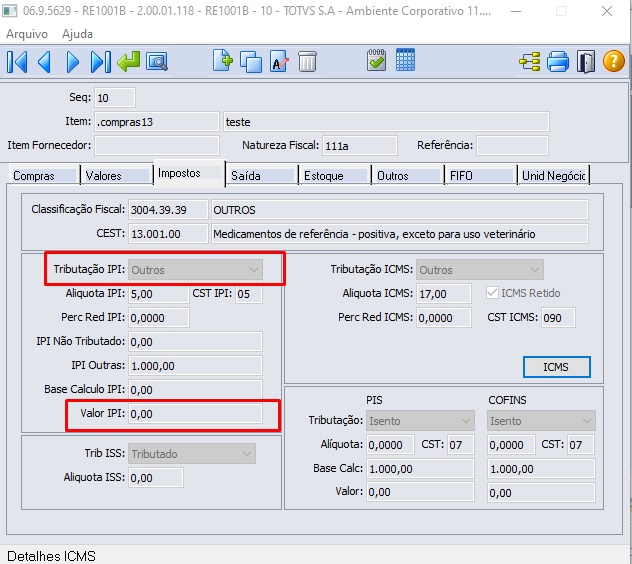Select the Impostos tab
The width and height of the screenshot is (632, 564).
pyautogui.click(x=189, y=173)
